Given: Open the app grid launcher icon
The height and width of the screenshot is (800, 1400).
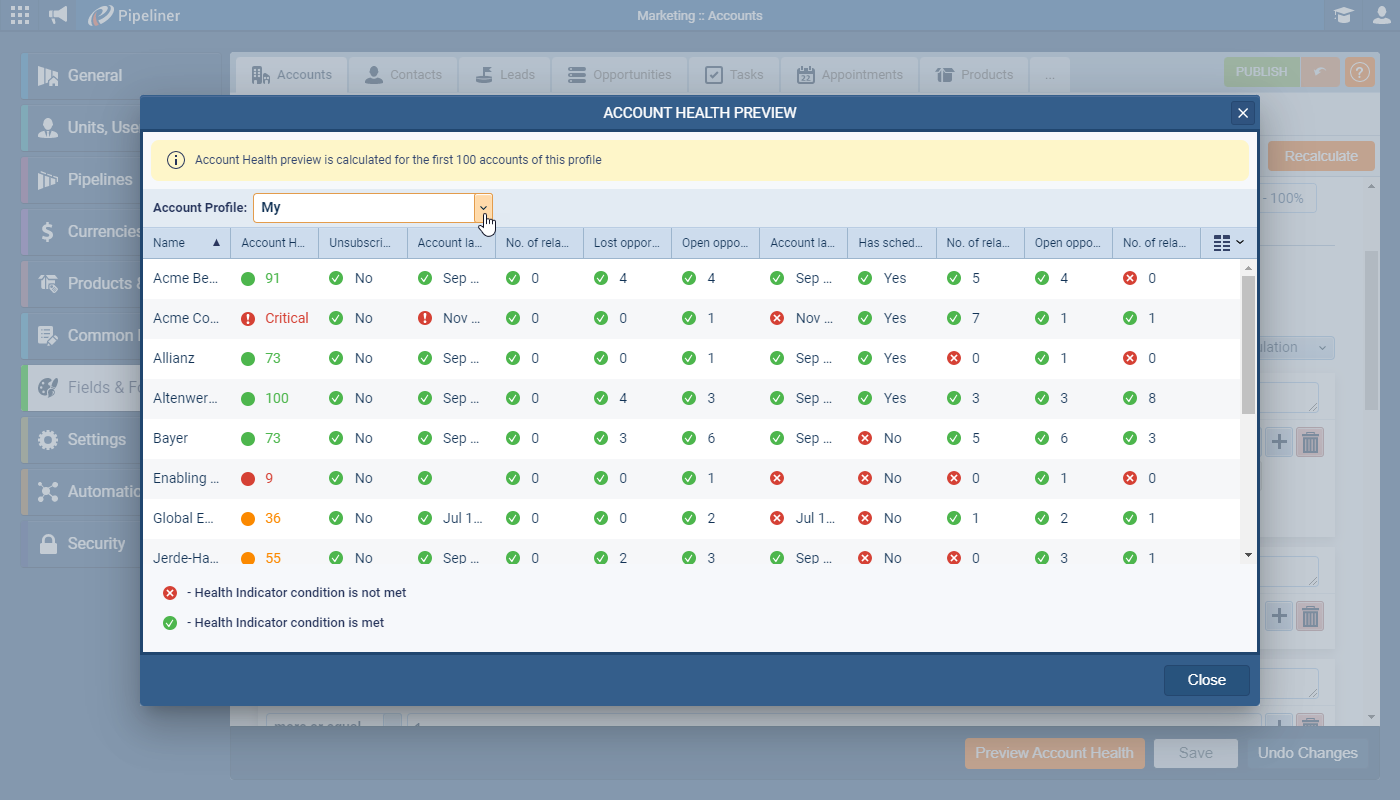Looking at the screenshot, I should pos(20,15).
